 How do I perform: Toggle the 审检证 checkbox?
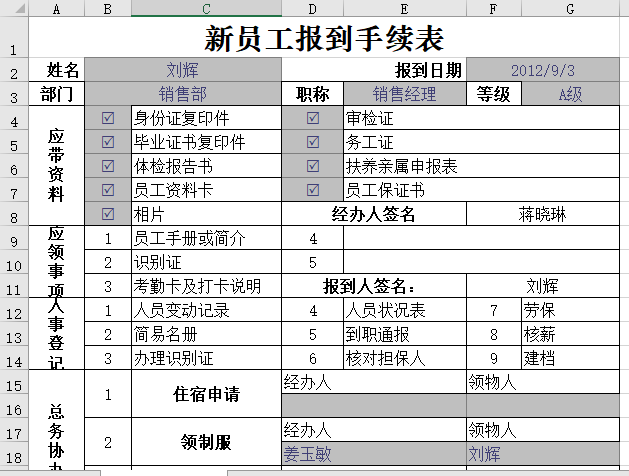[313, 118]
